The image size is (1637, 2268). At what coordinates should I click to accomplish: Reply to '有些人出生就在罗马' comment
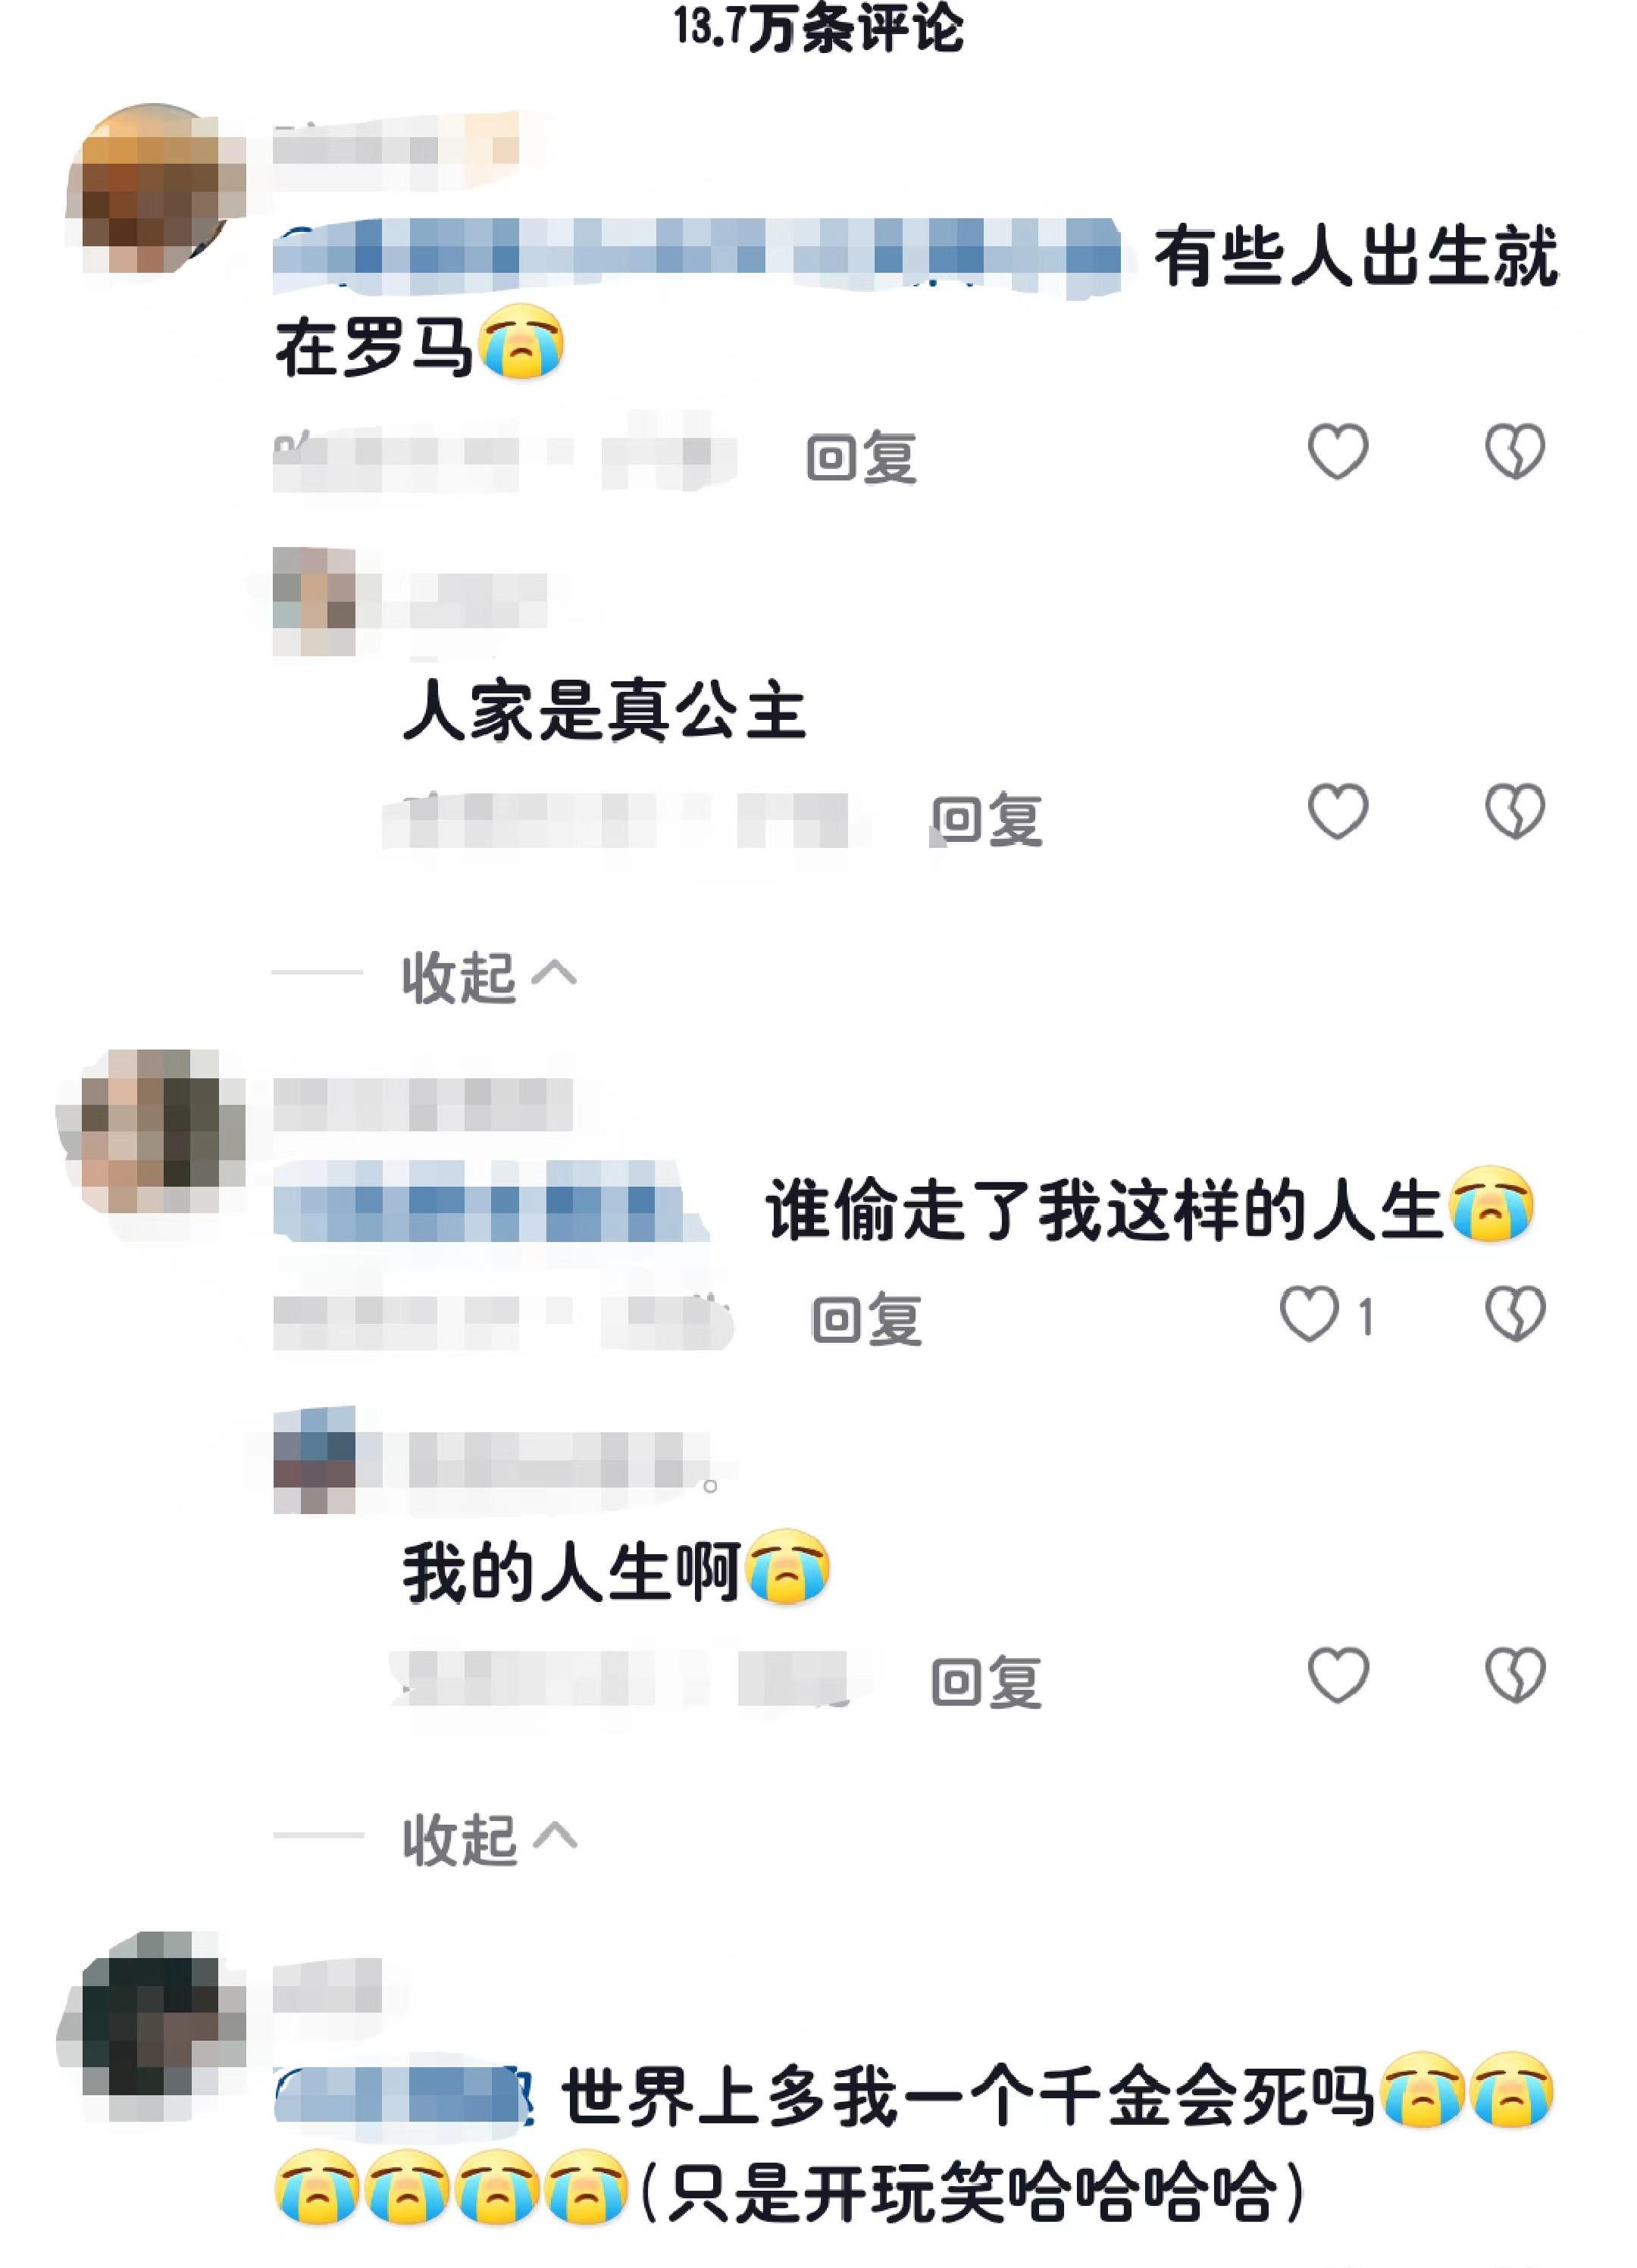tap(861, 458)
